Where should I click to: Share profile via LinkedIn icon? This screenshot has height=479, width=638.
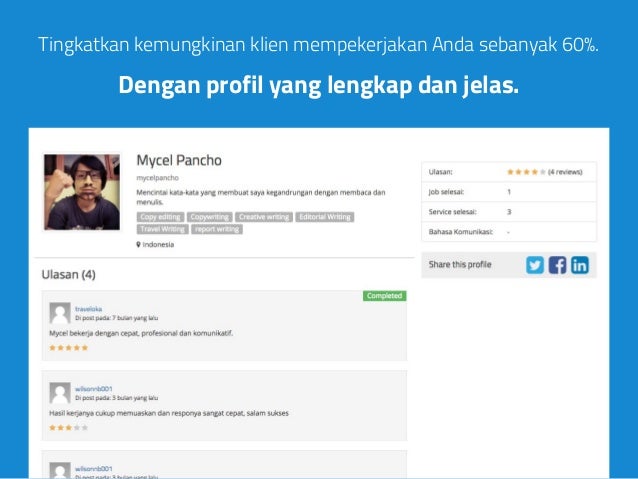(x=579, y=265)
